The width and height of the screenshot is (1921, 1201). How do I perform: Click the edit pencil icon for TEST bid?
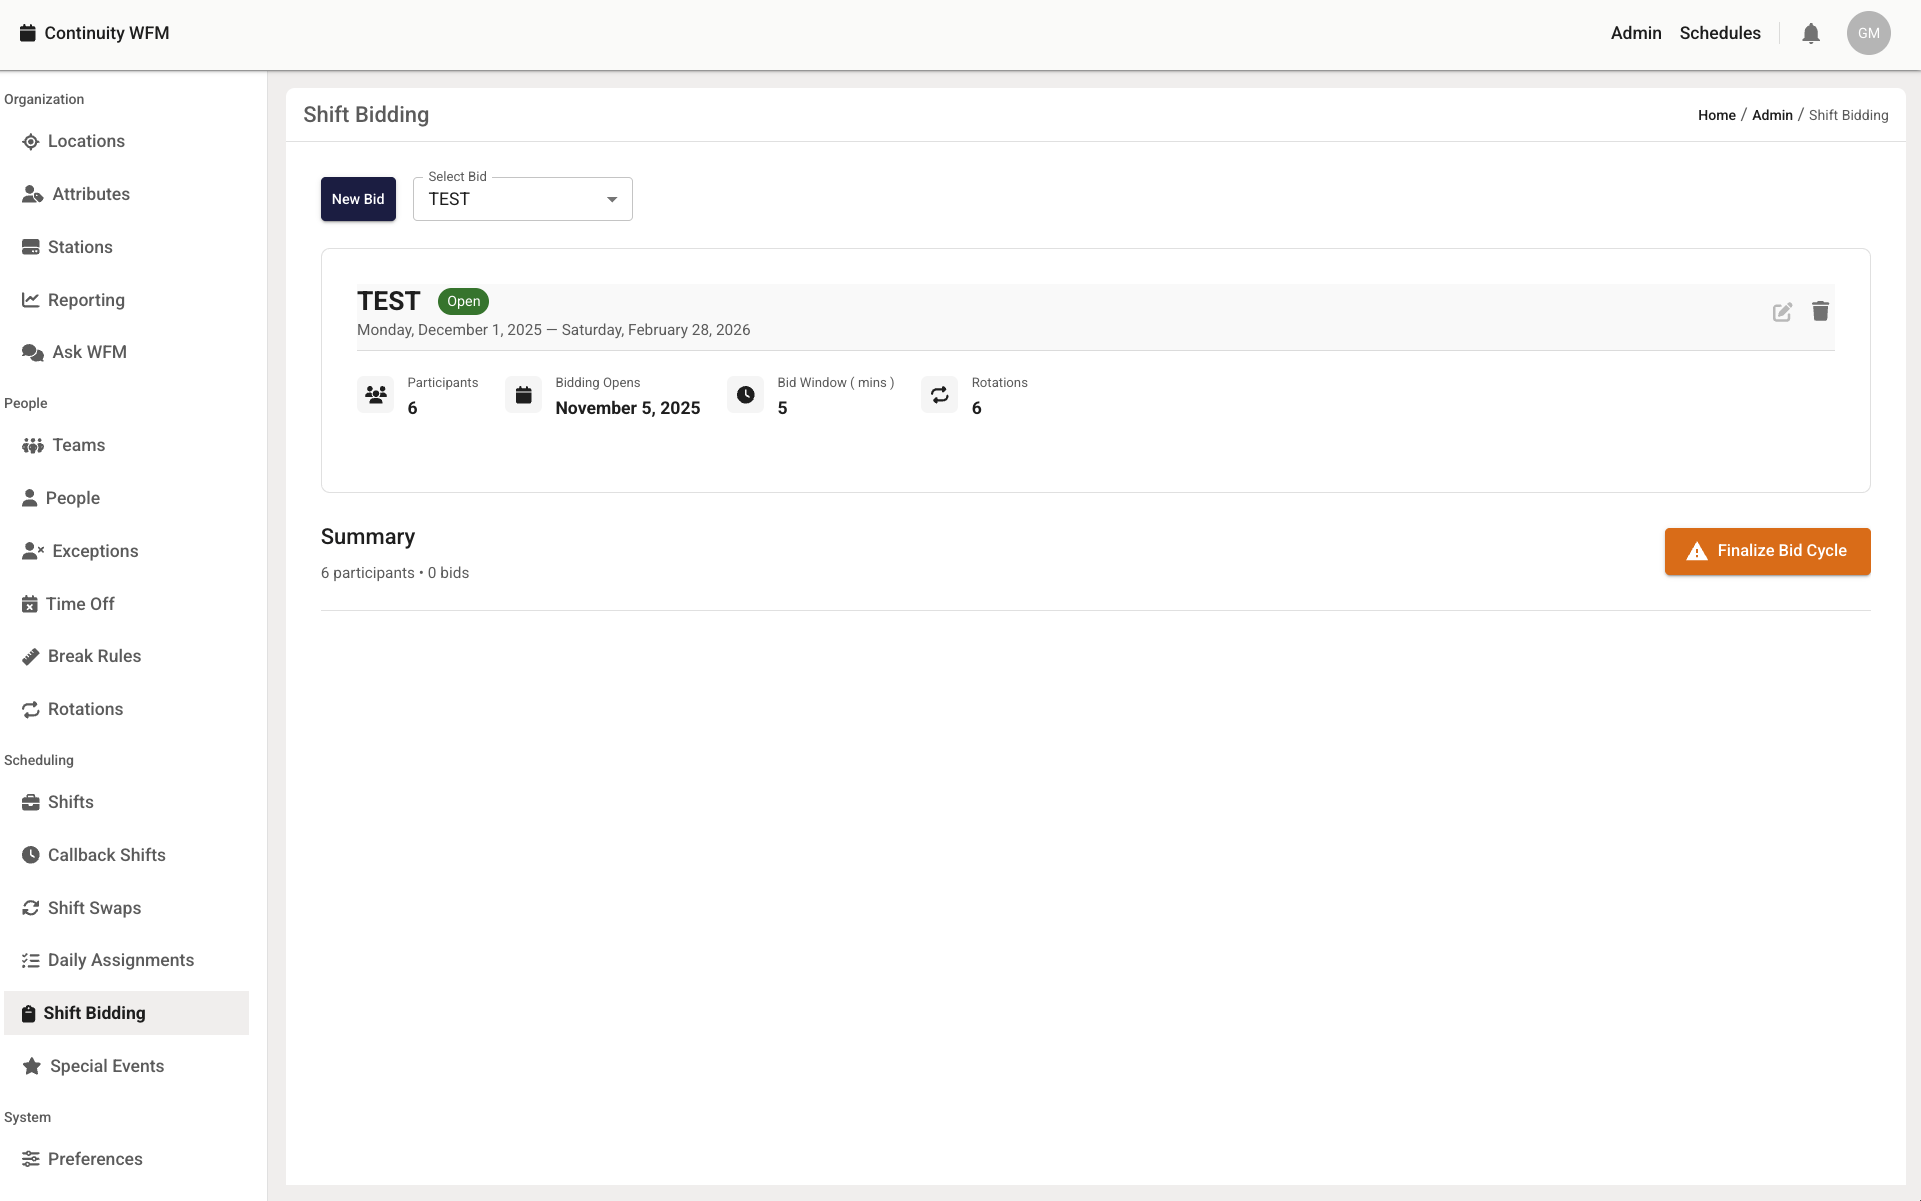1782,312
